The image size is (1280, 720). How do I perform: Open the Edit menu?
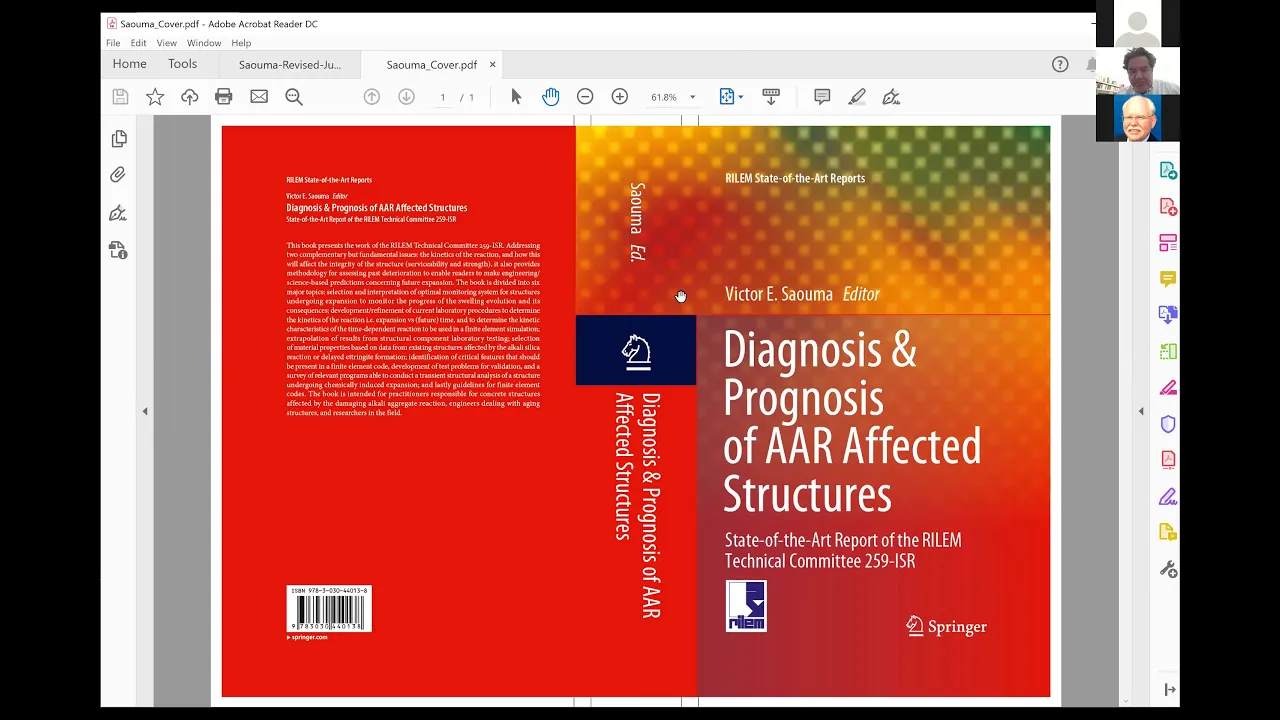click(x=138, y=43)
